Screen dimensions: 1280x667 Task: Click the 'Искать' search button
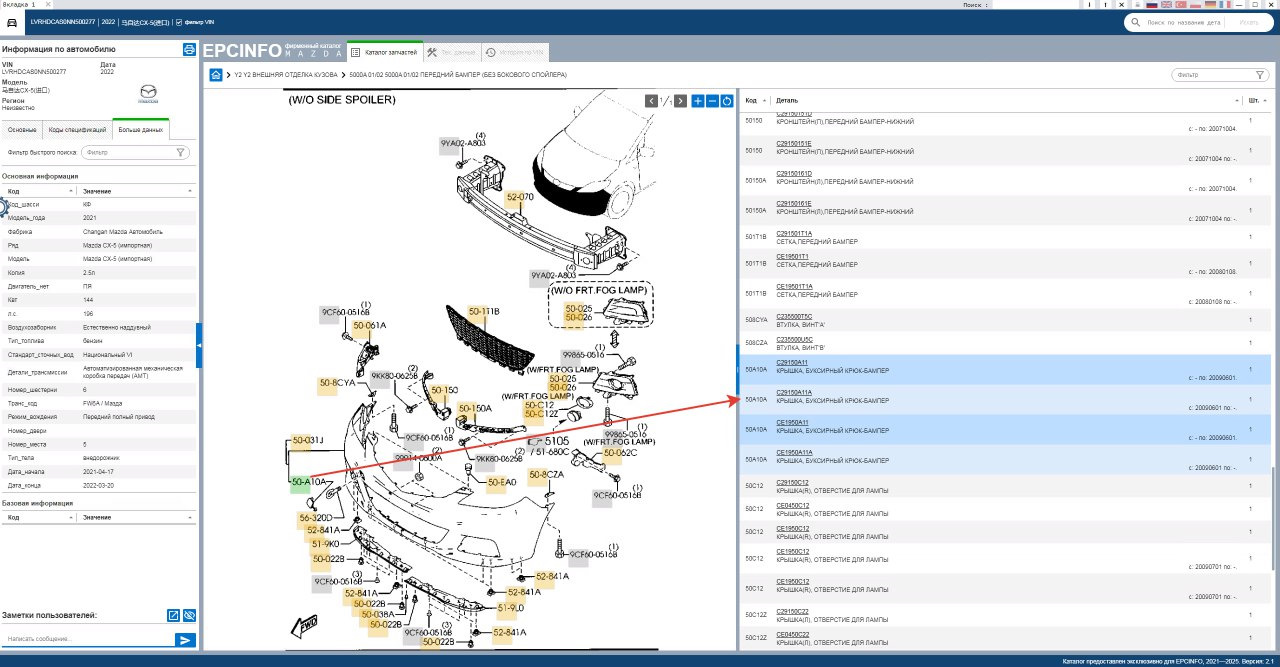pyautogui.click(x=1250, y=22)
